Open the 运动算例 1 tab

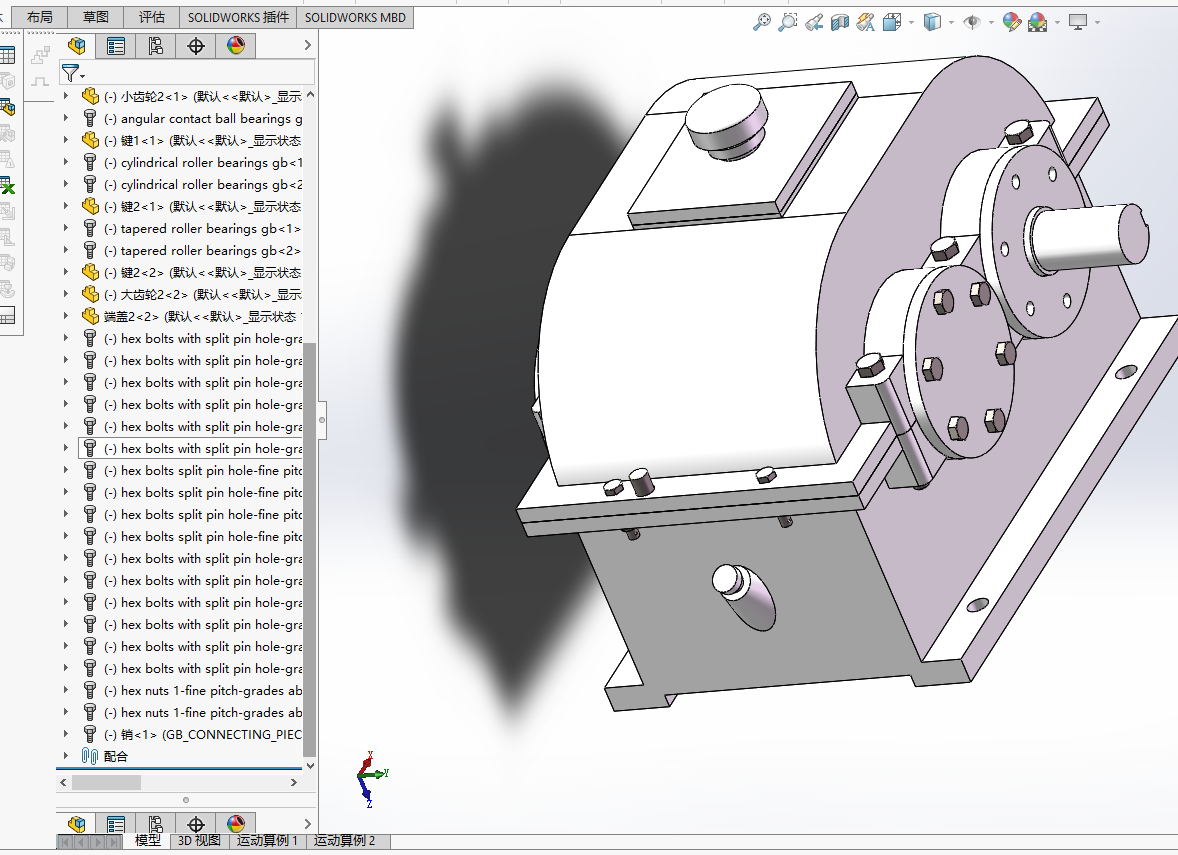point(267,841)
